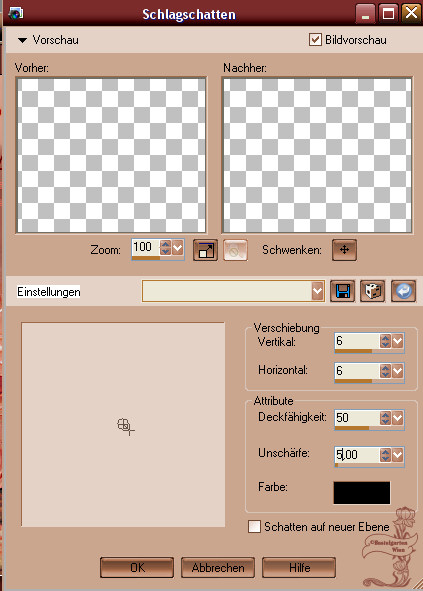This screenshot has width=423, height=591.
Task: Enable Schatten auf neuer Ebene checkbox
Action: click(x=254, y=527)
